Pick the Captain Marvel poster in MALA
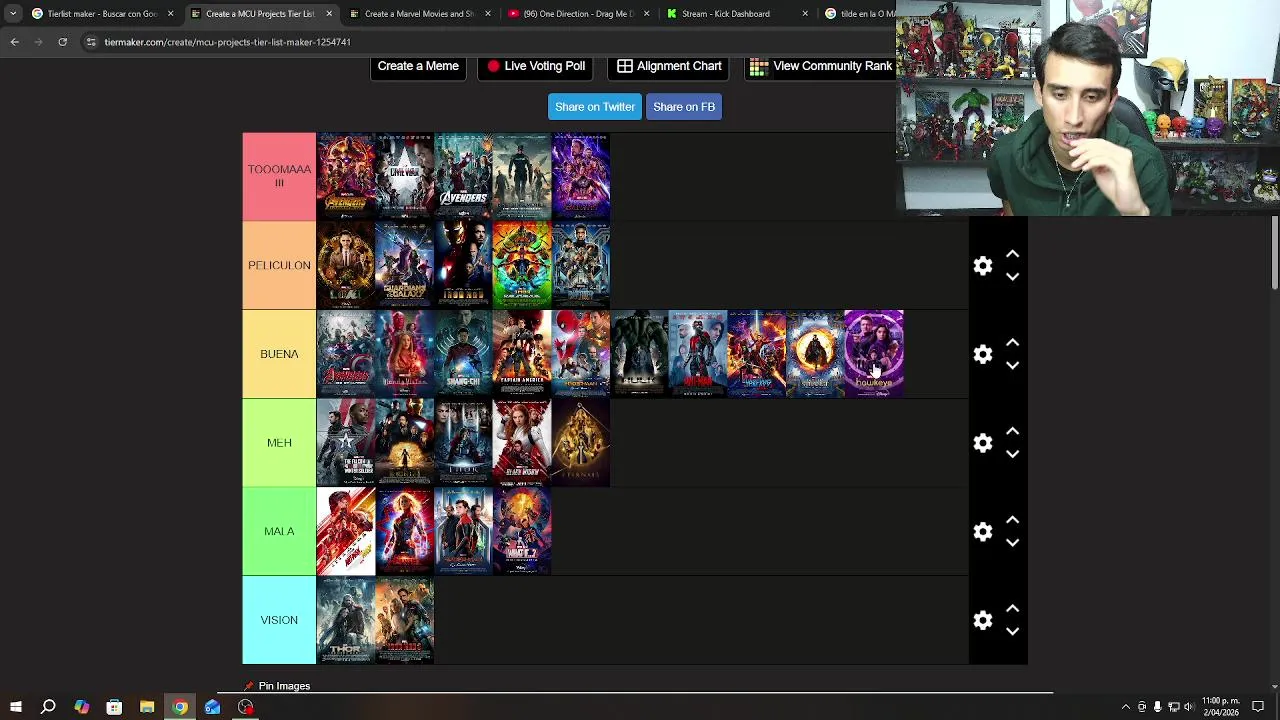This screenshot has height=720, width=1280. pyautogui.click(x=405, y=531)
